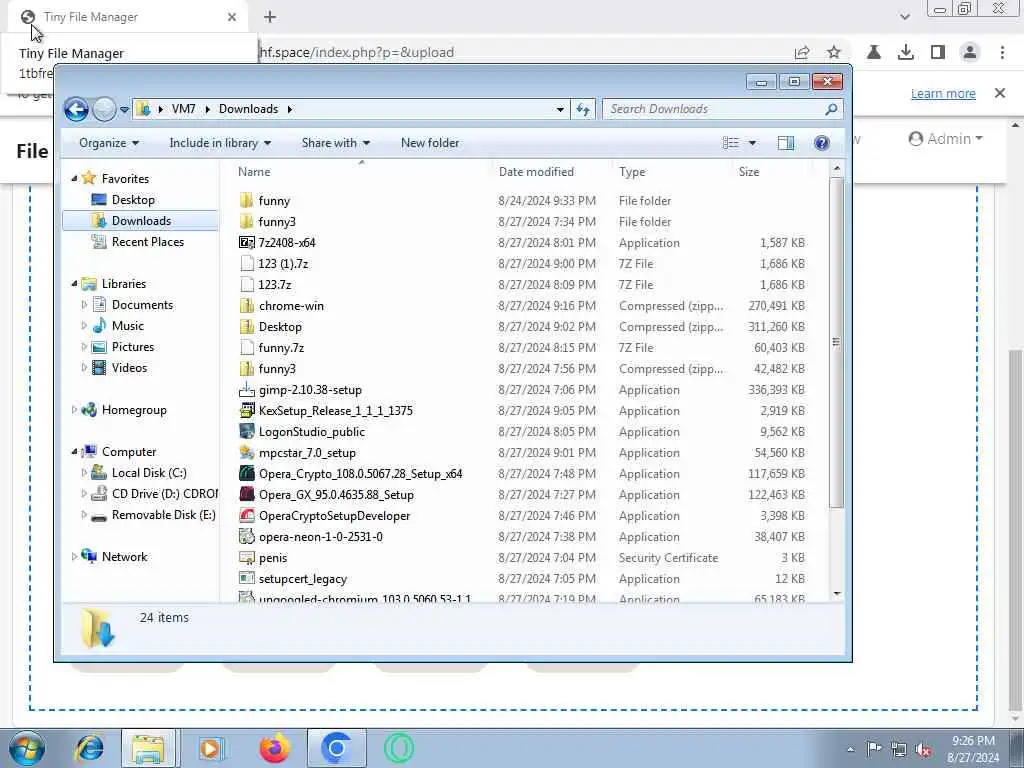
Task: Click the muted volume tray icon
Action: [923, 749]
